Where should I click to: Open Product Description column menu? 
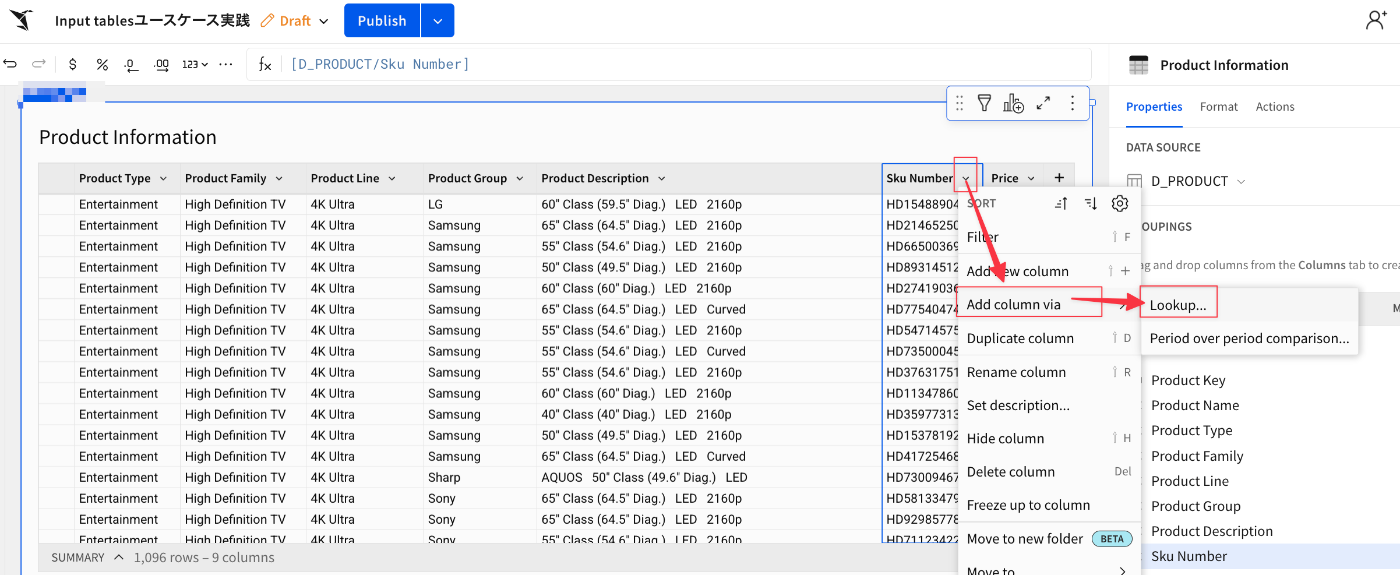[x=661, y=179]
